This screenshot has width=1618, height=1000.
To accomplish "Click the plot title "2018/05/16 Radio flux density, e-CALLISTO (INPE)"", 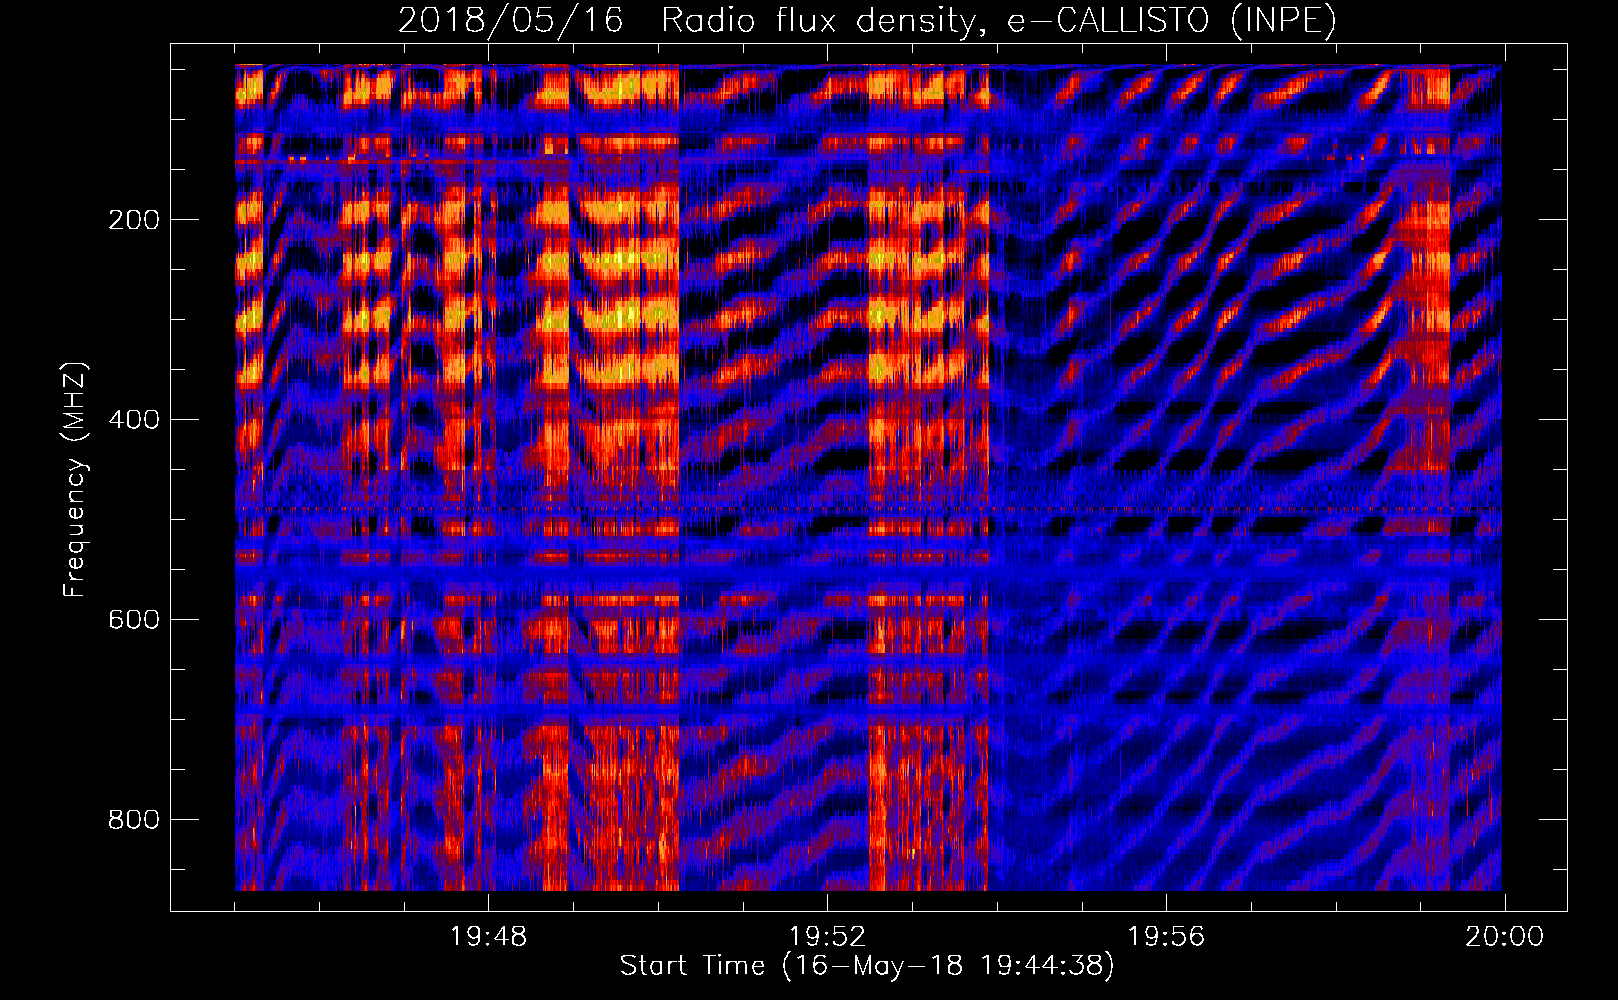I will pos(867,21).
